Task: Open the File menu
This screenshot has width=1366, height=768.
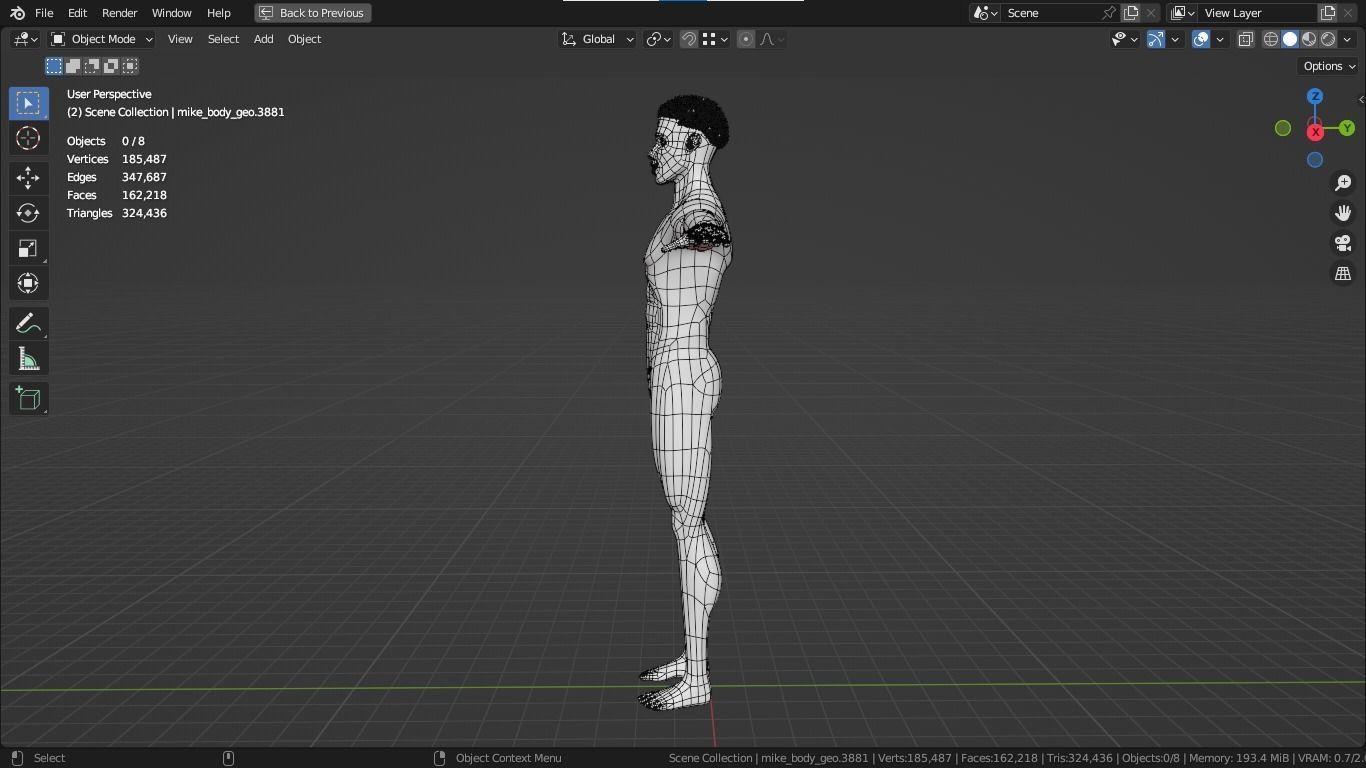Action: click(x=44, y=13)
